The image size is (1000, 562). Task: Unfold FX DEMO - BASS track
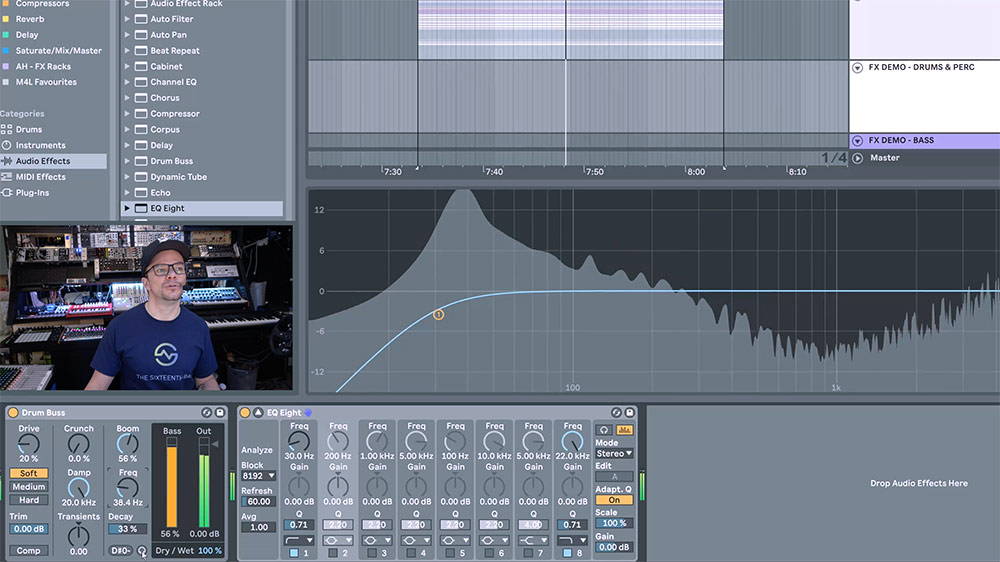(x=858, y=140)
